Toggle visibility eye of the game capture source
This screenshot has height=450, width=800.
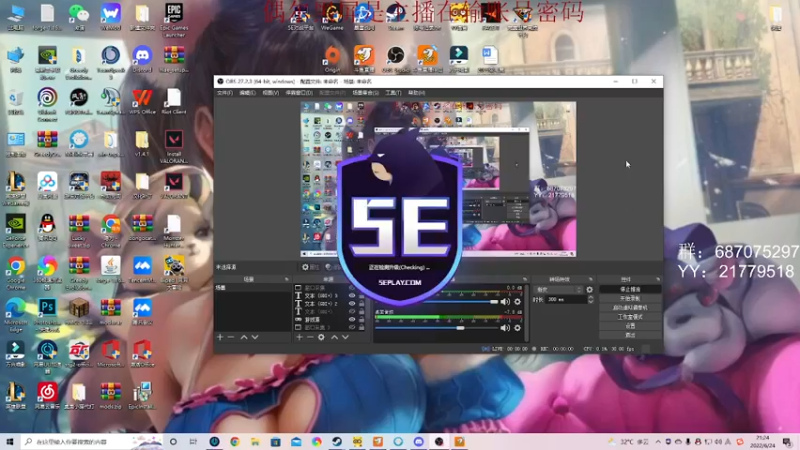click(x=352, y=319)
